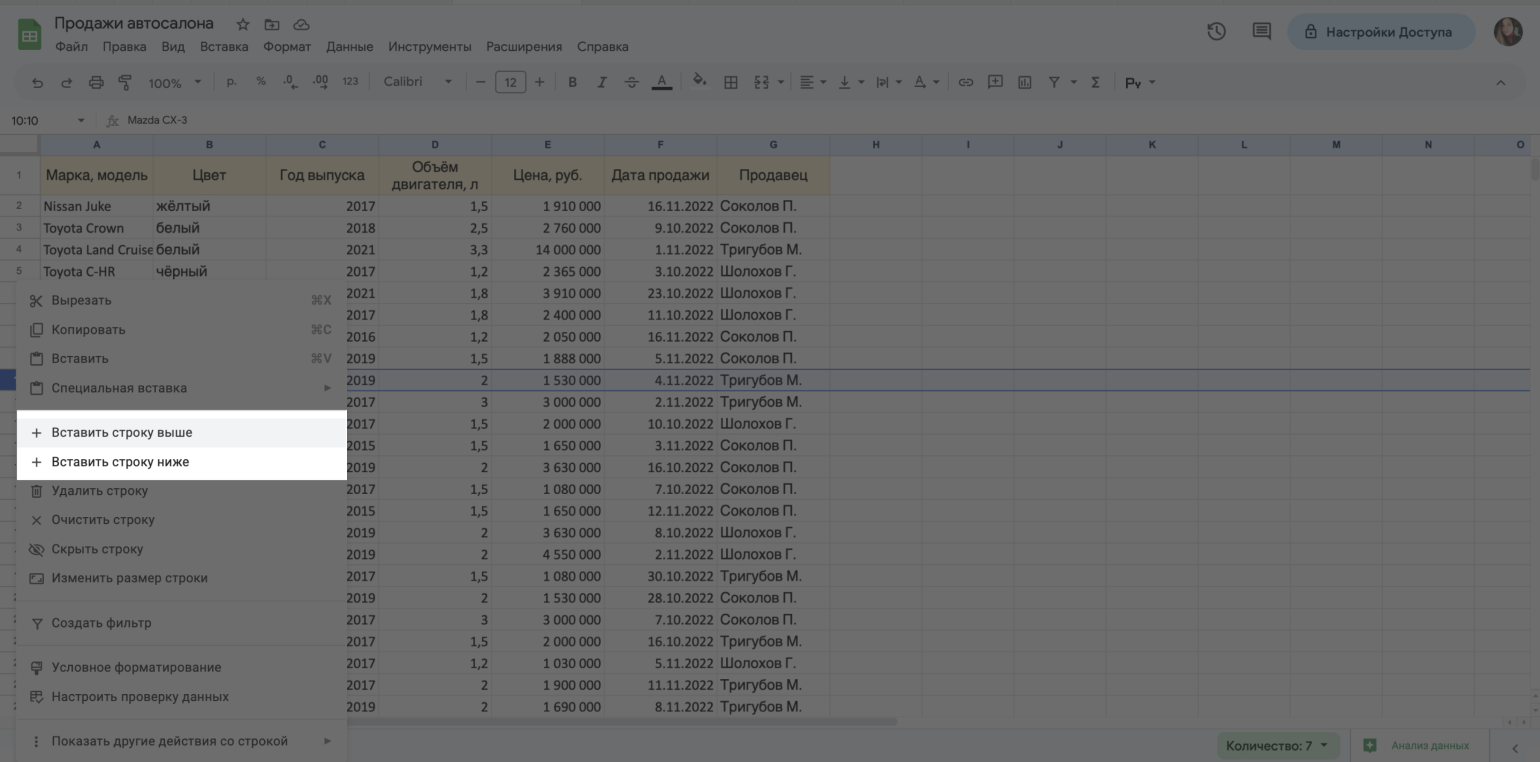1540x762 pixels.
Task: Click the functions sigma icon
Action: tap(1095, 83)
